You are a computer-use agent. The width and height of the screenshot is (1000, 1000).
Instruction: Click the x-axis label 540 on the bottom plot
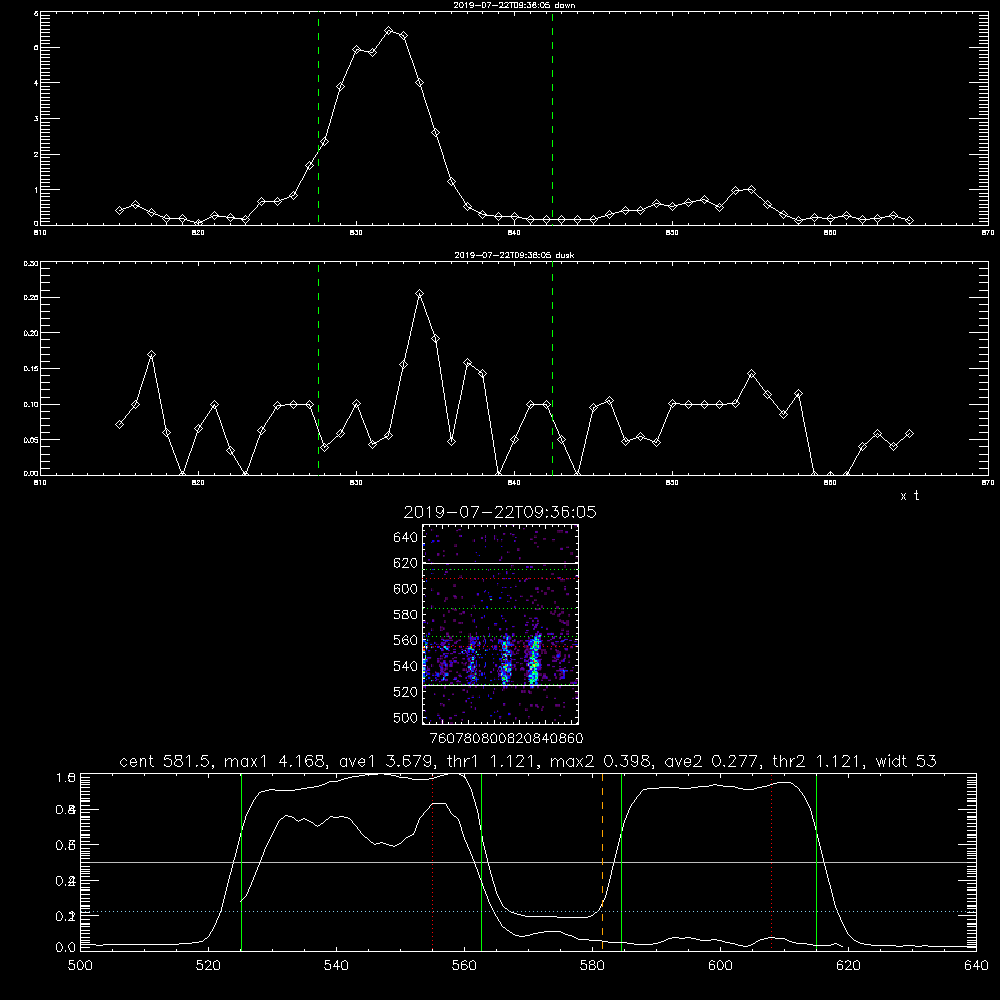click(336, 966)
